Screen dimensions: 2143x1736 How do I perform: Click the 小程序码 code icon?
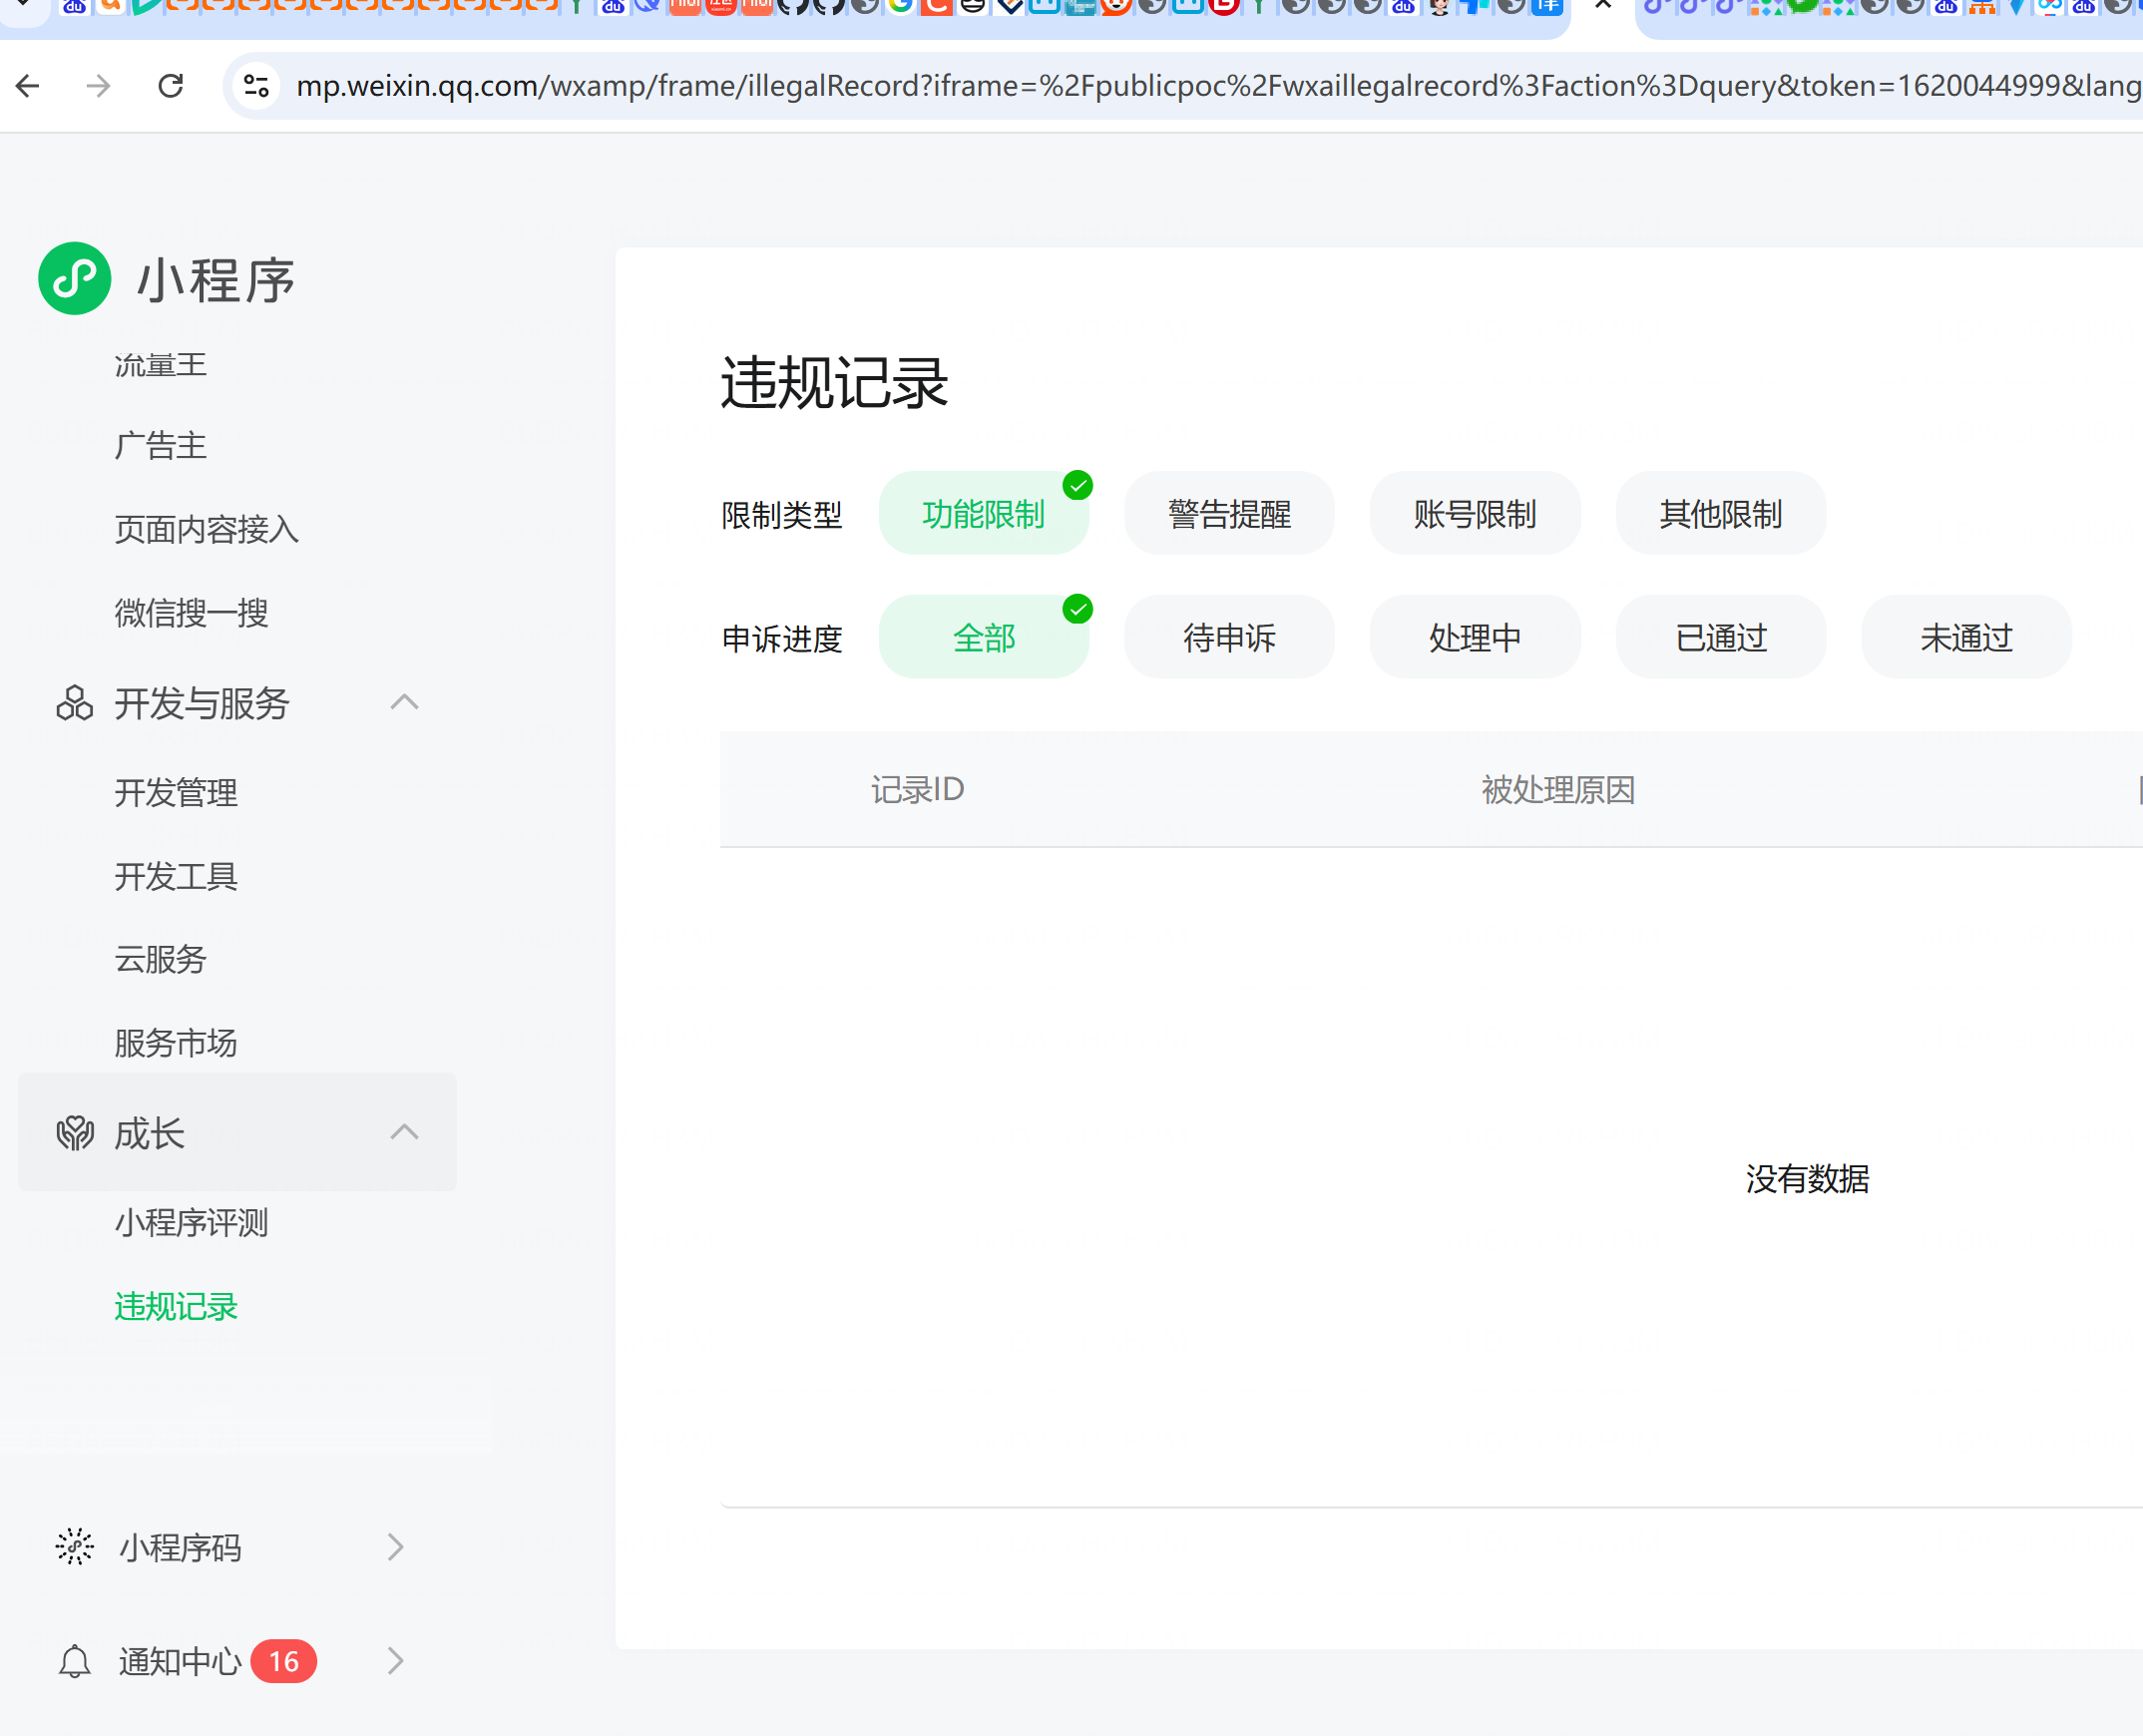tap(74, 1547)
